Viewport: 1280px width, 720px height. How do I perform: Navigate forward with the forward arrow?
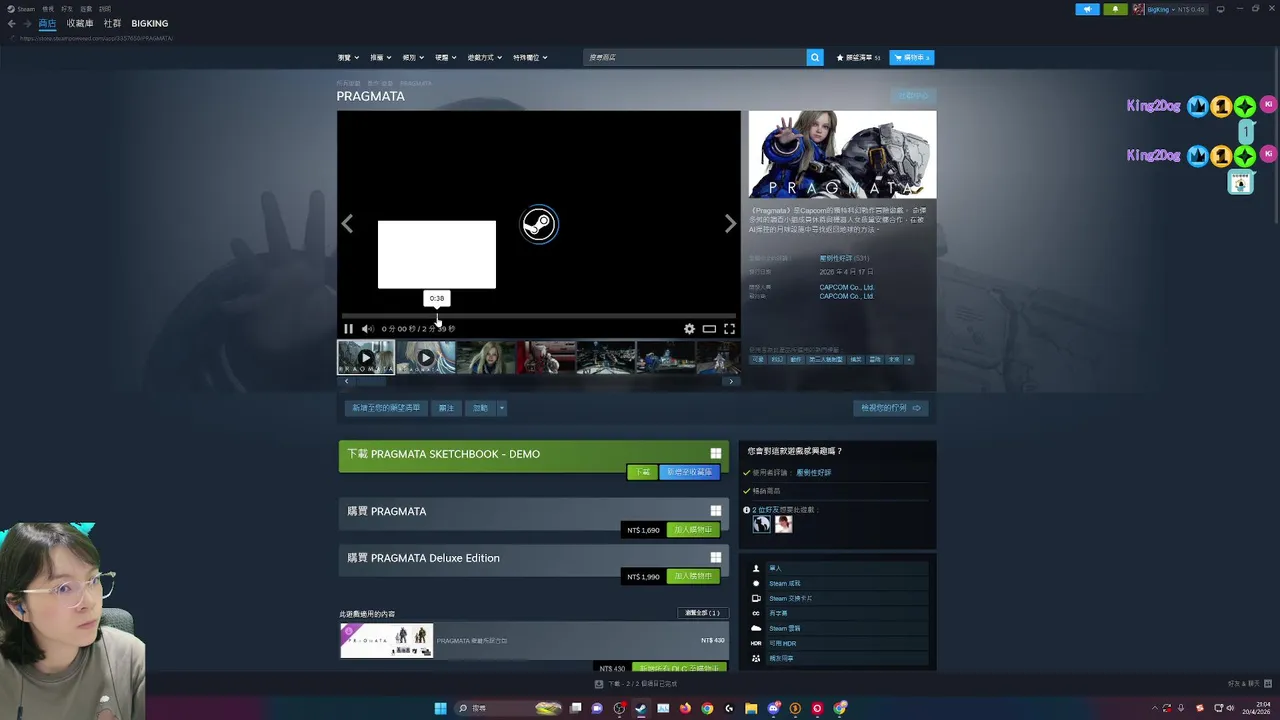(26, 23)
